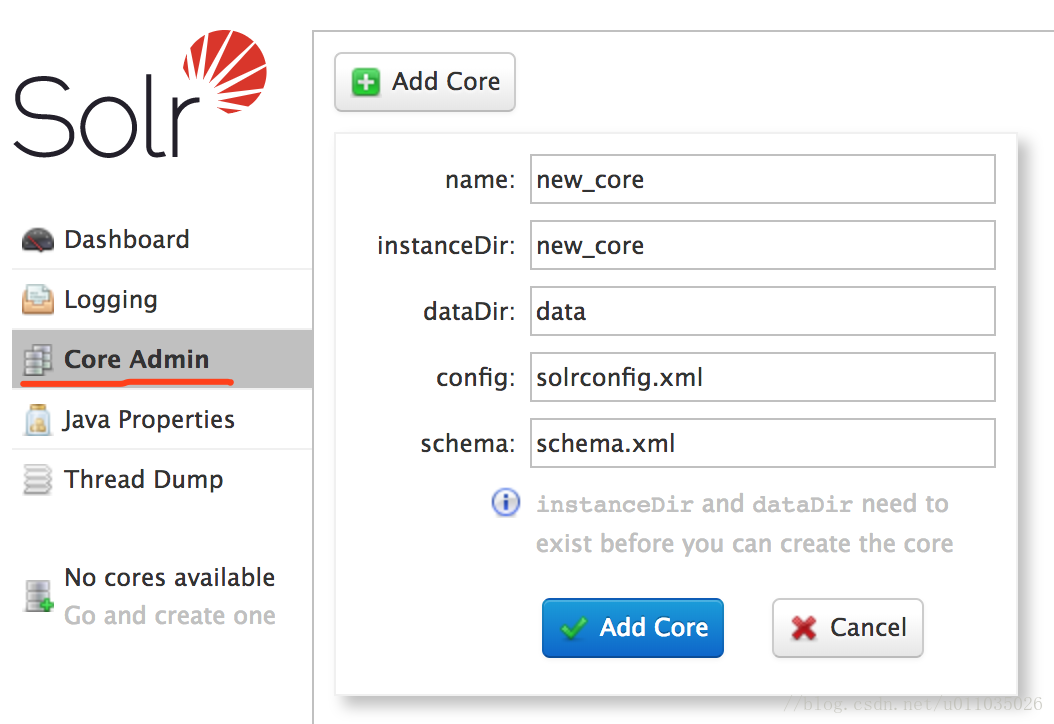Click the Thread Dump stack icon

[x=38, y=479]
